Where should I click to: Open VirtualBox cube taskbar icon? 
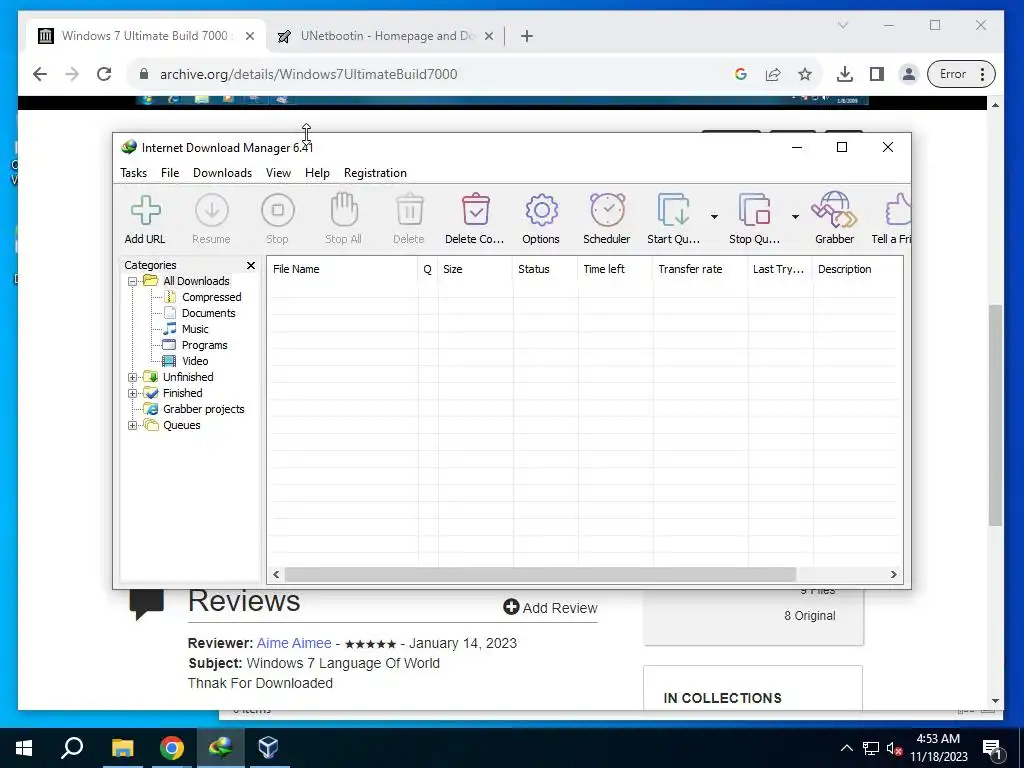(x=268, y=748)
